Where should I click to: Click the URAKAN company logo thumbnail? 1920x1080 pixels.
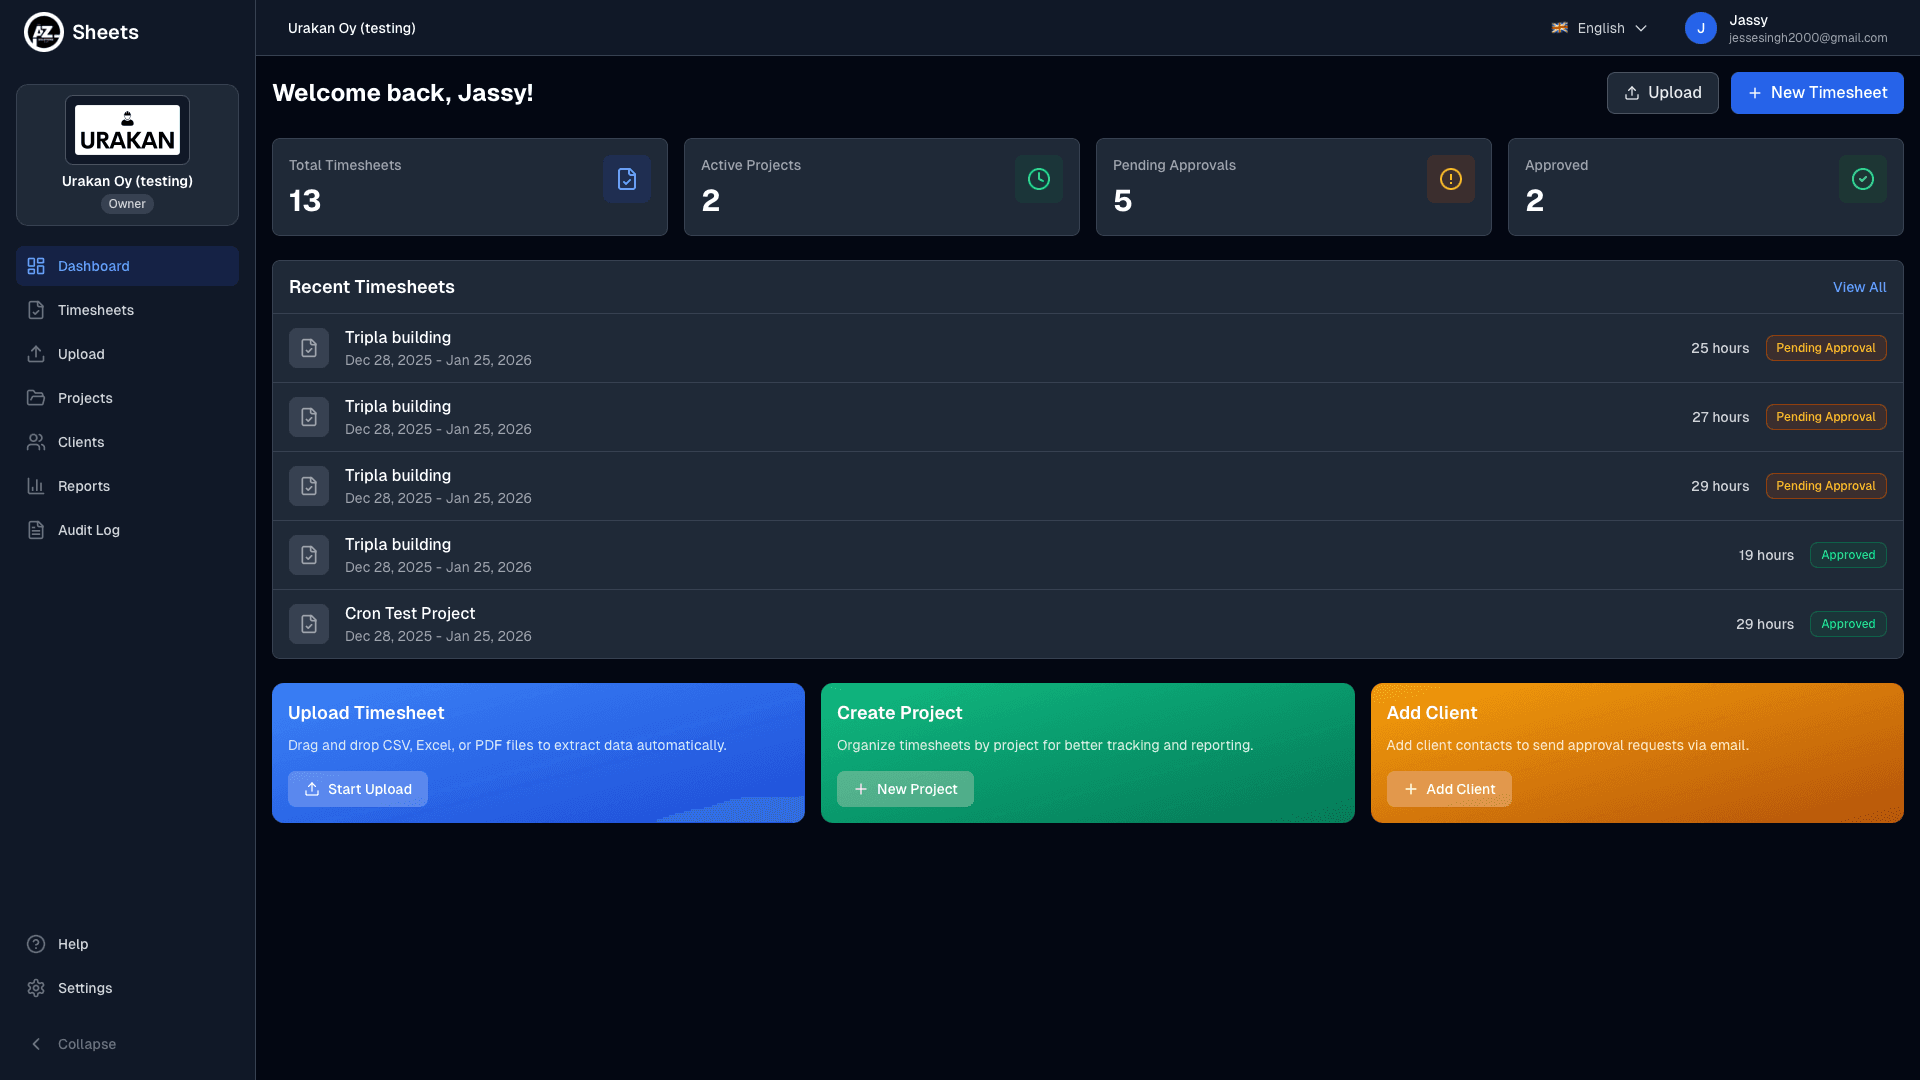pyautogui.click(x=127, y=130)
